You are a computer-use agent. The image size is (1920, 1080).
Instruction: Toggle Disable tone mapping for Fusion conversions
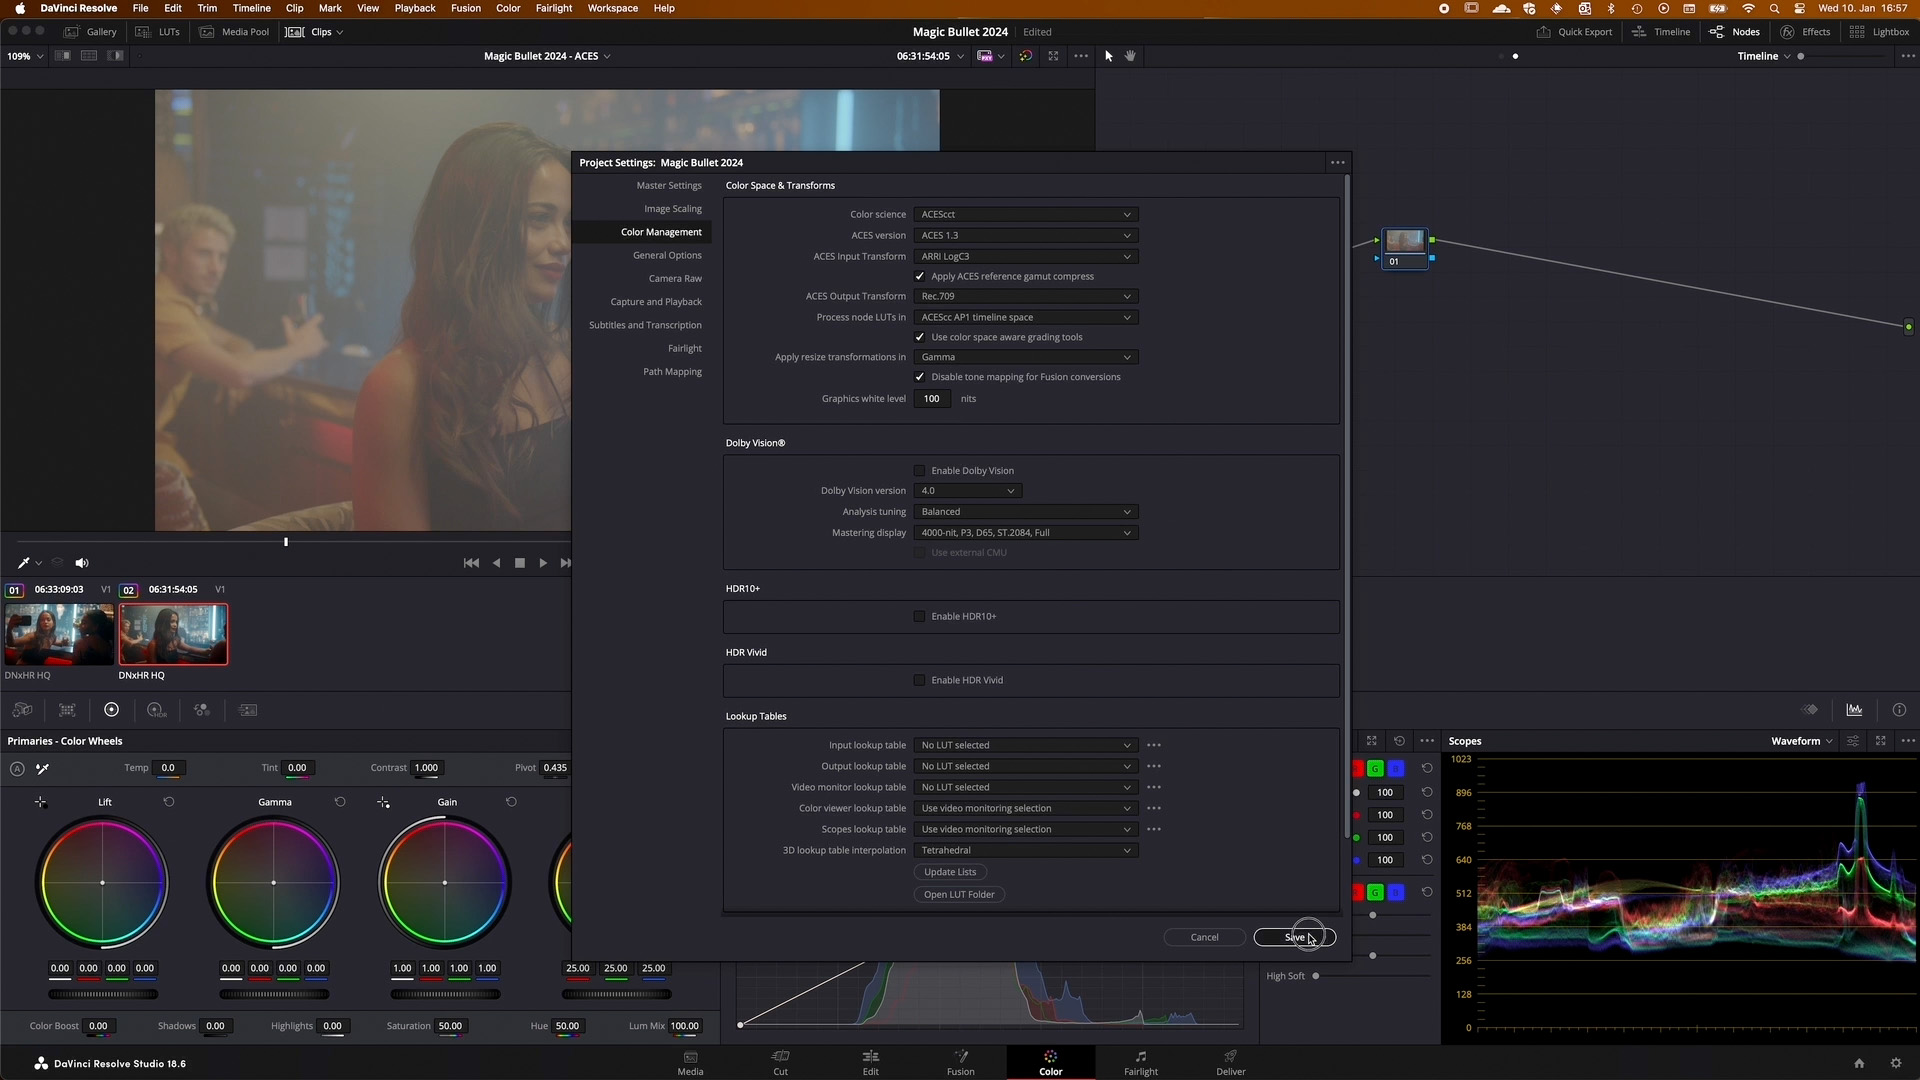click(x=920, y=377)
